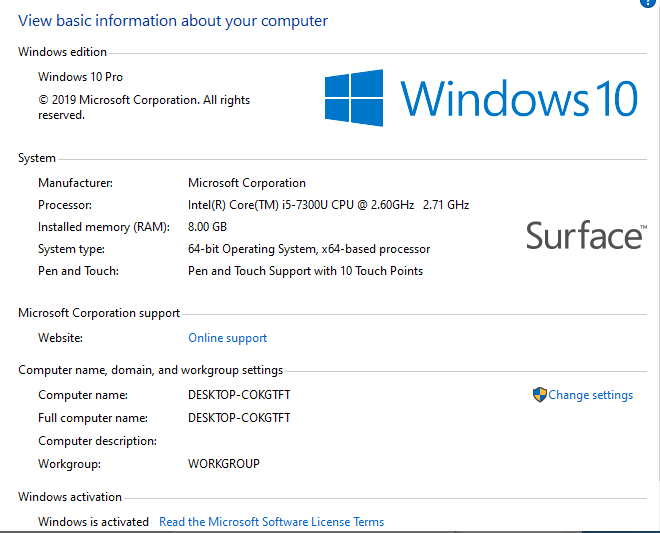Viewport: 660px width, 533px height.
Task: Open Change settings for computer name
Action: (x=590, y=395)
